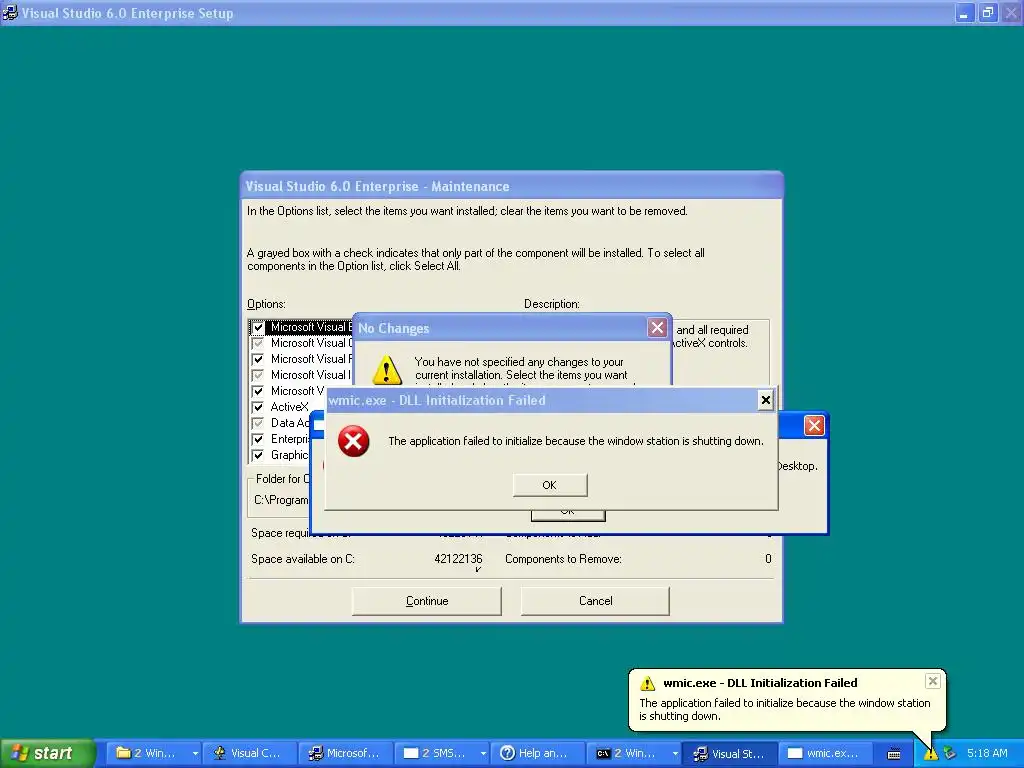Click Cancel in Maintenance dialog
1024x768 pixels.
596,601
